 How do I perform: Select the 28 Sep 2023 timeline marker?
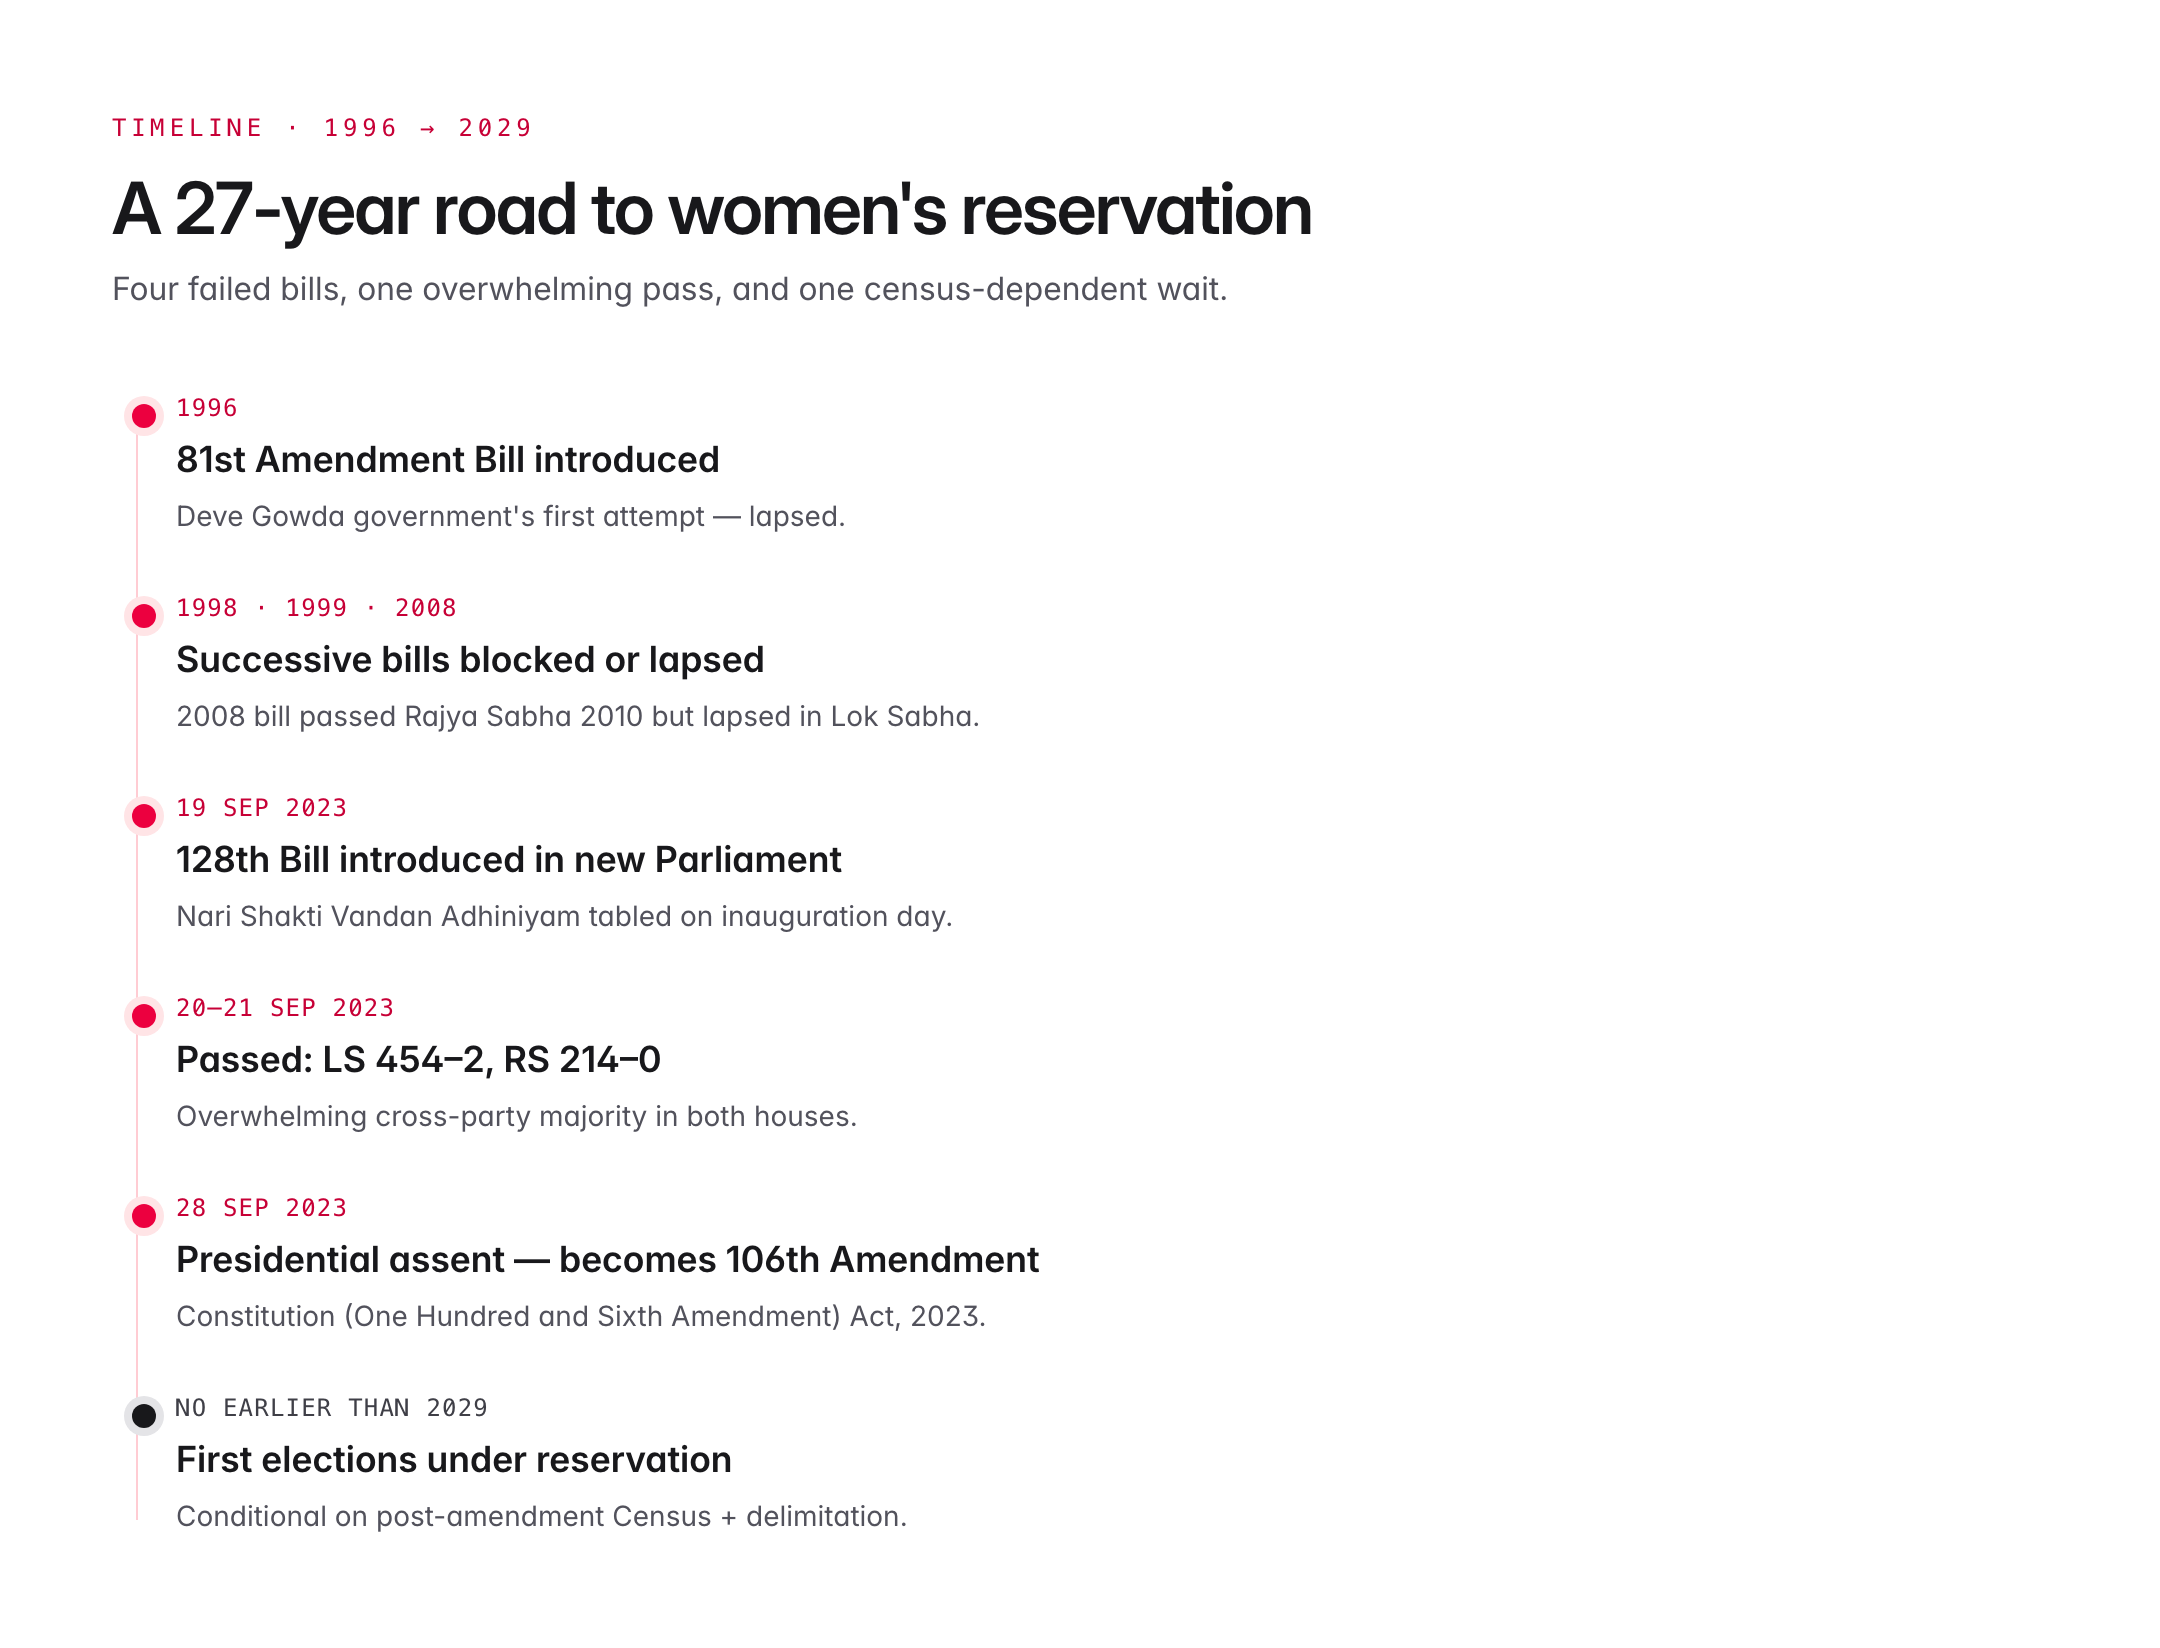(144, 1216)
